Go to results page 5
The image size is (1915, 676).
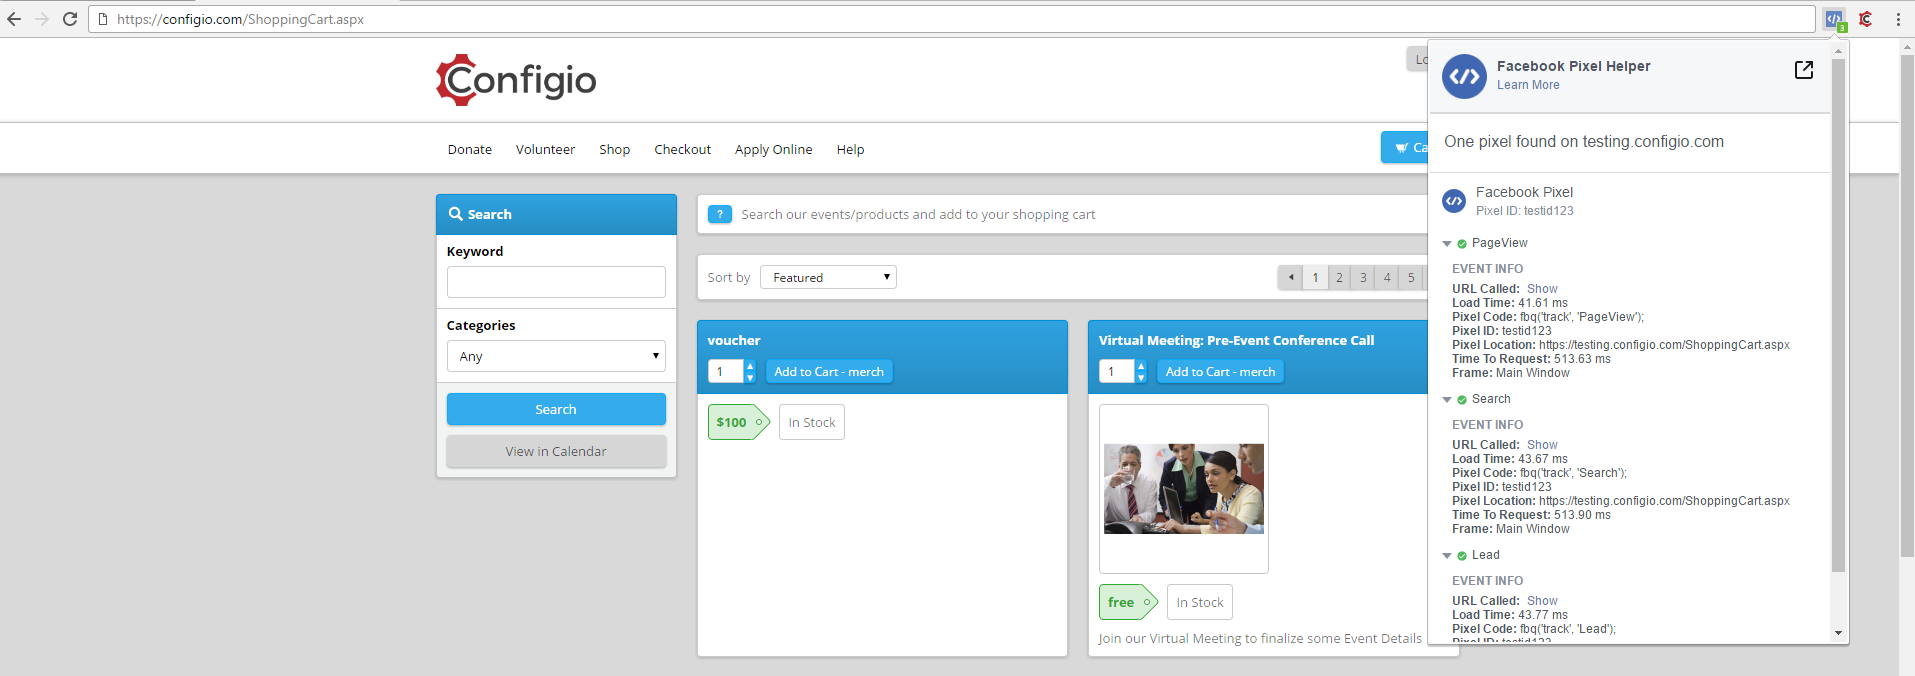coord(1411,278)
